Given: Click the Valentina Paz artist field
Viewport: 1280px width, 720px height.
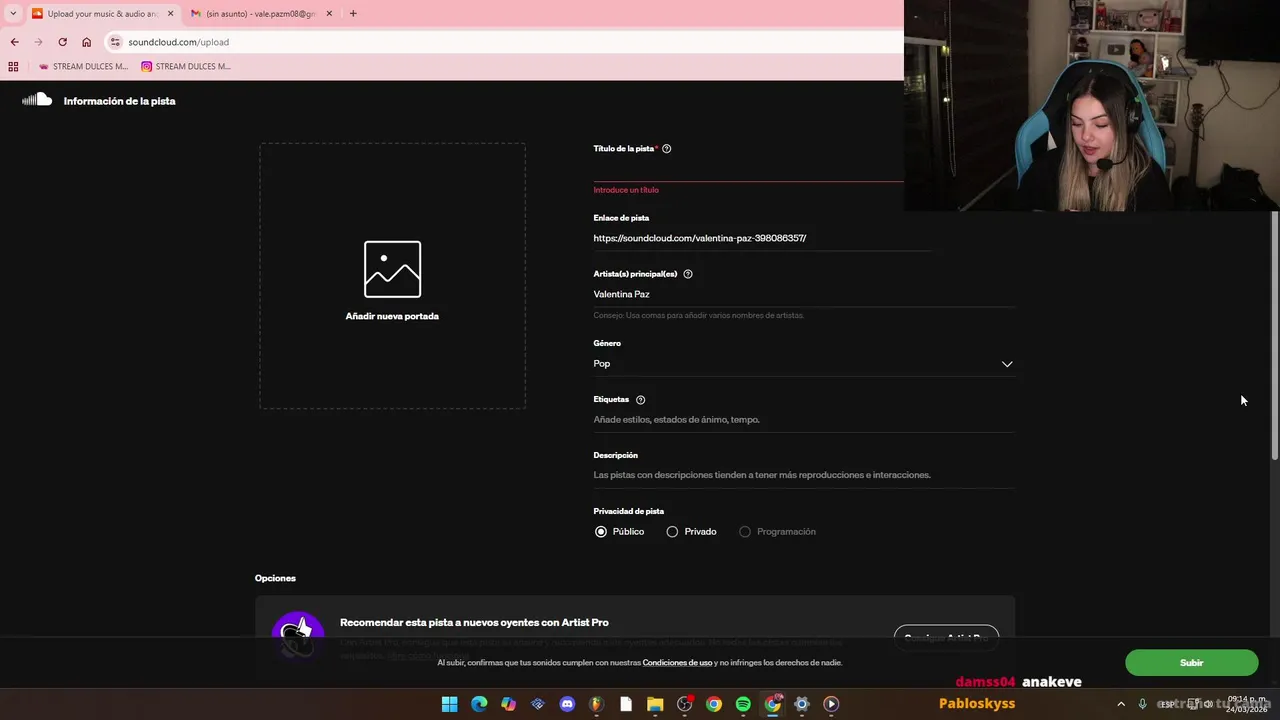Looking at the screenshot, I should click(803, 294).
